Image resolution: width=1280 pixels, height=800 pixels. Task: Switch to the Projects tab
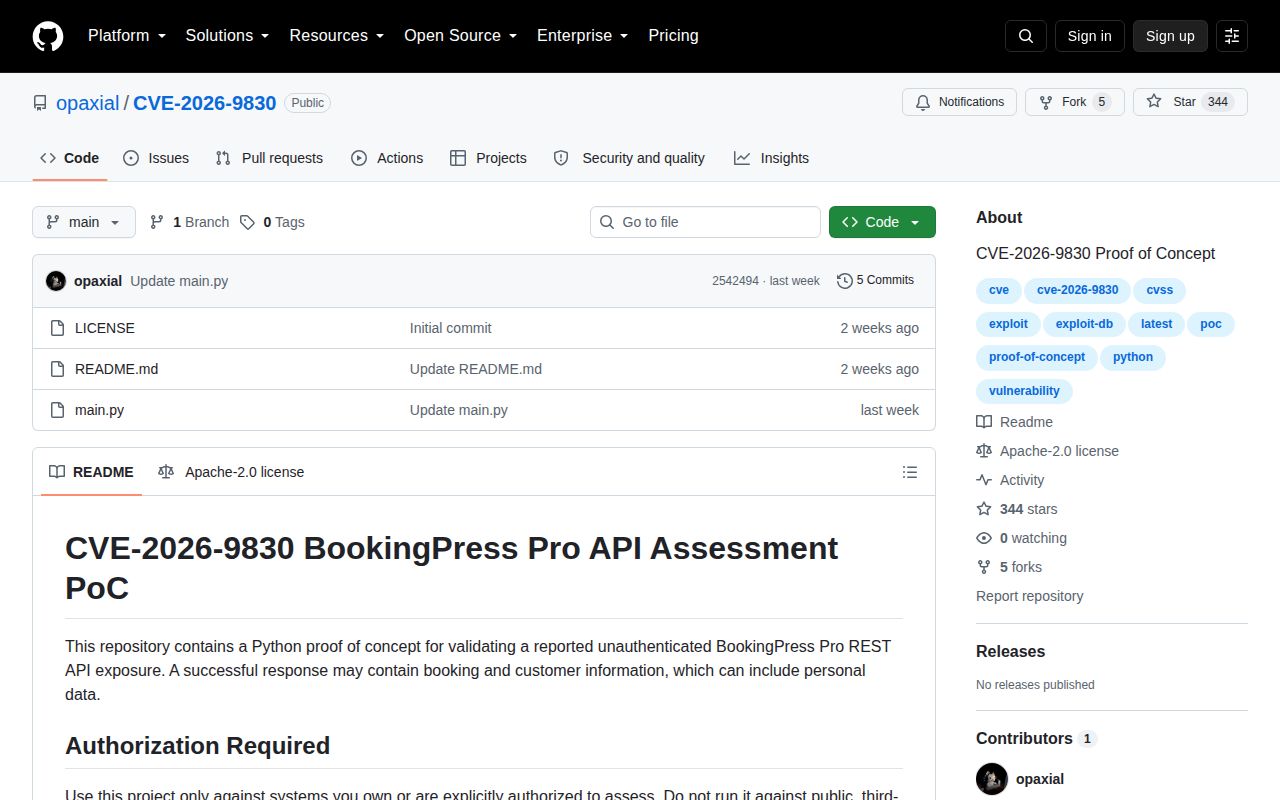click(x=488, y=158)
